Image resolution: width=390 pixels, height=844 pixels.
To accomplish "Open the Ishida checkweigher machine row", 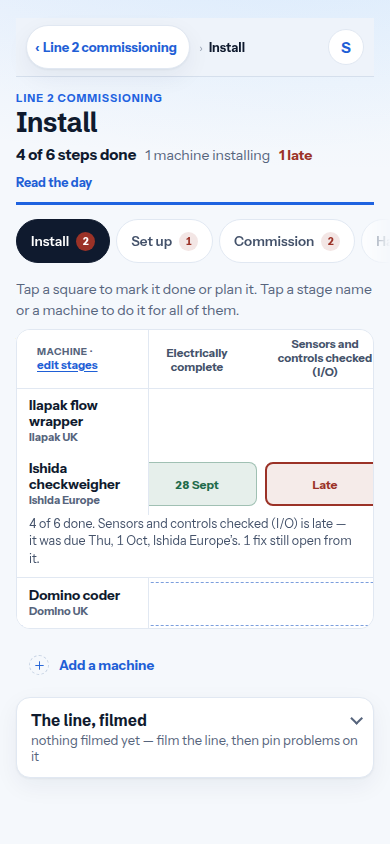I will 82,483.
